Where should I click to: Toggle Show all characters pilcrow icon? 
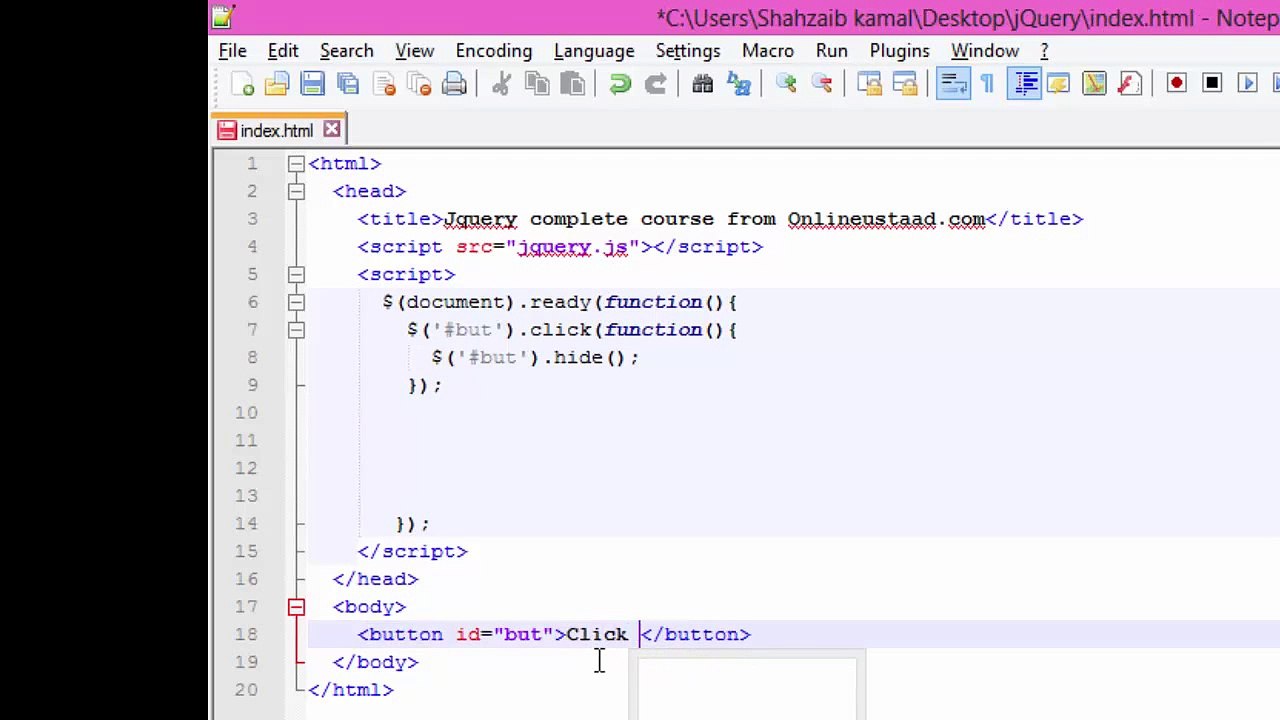[x=988, y=85]
